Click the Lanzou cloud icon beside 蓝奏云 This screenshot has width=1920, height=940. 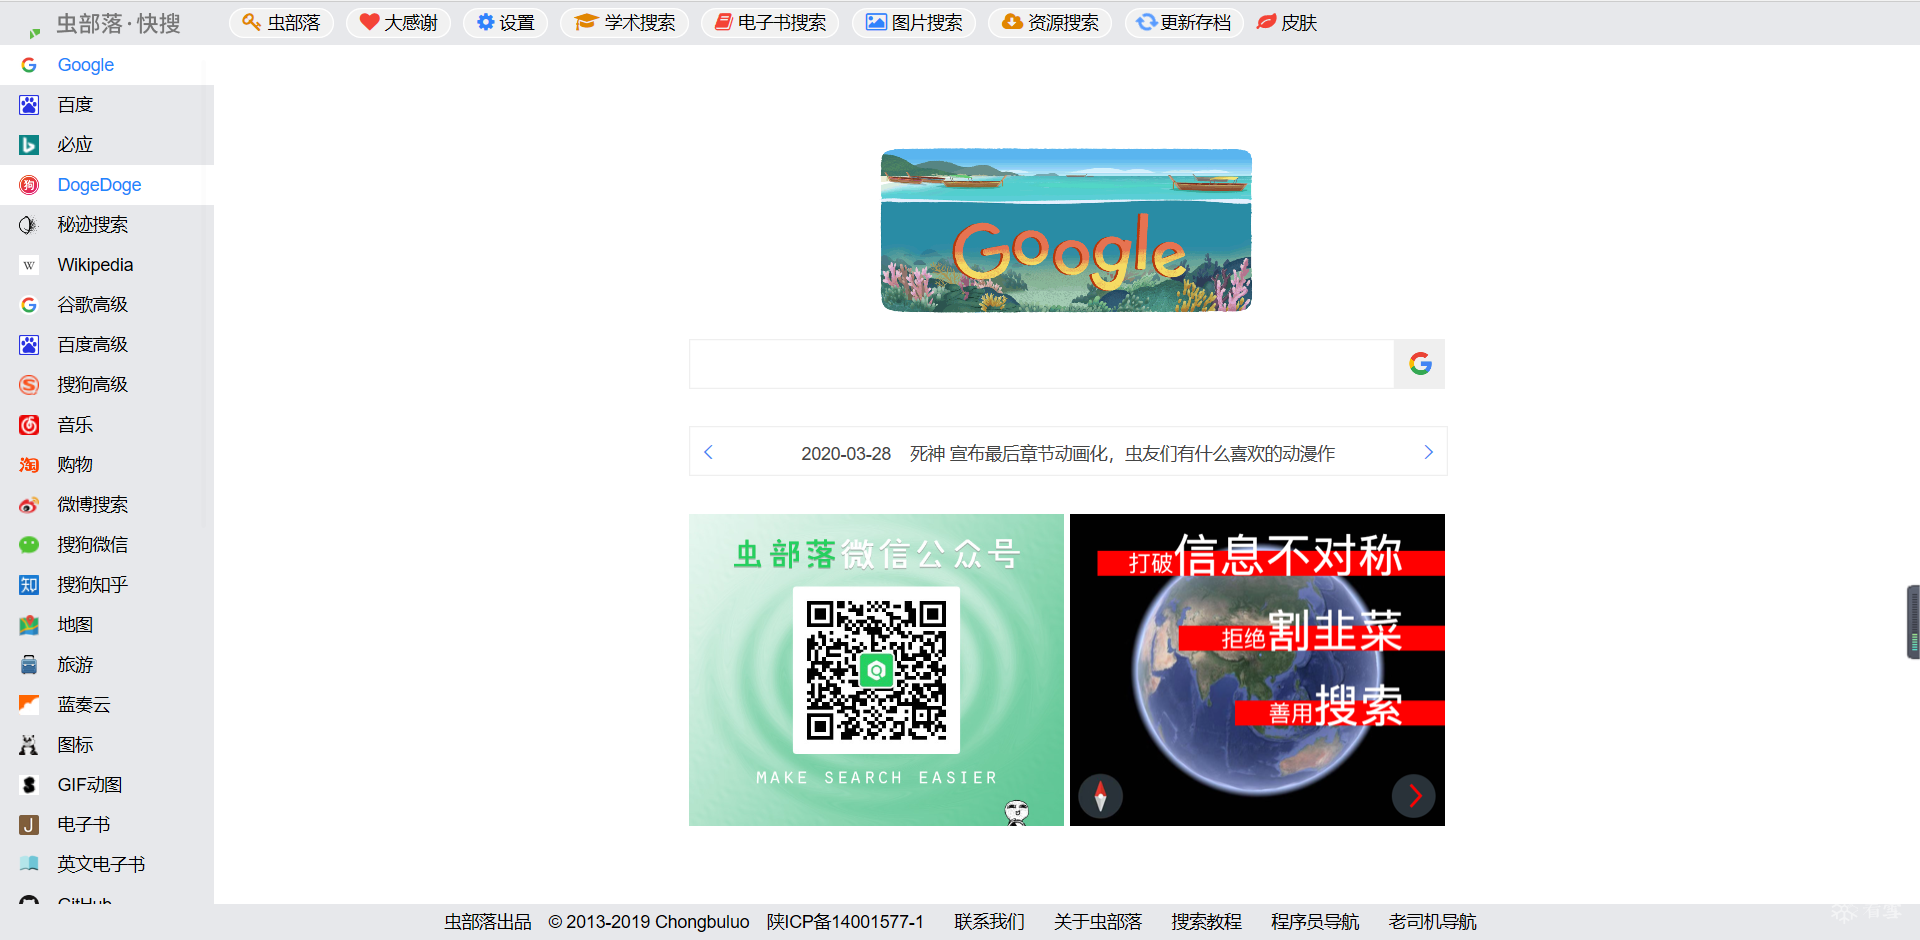point(29,705)
